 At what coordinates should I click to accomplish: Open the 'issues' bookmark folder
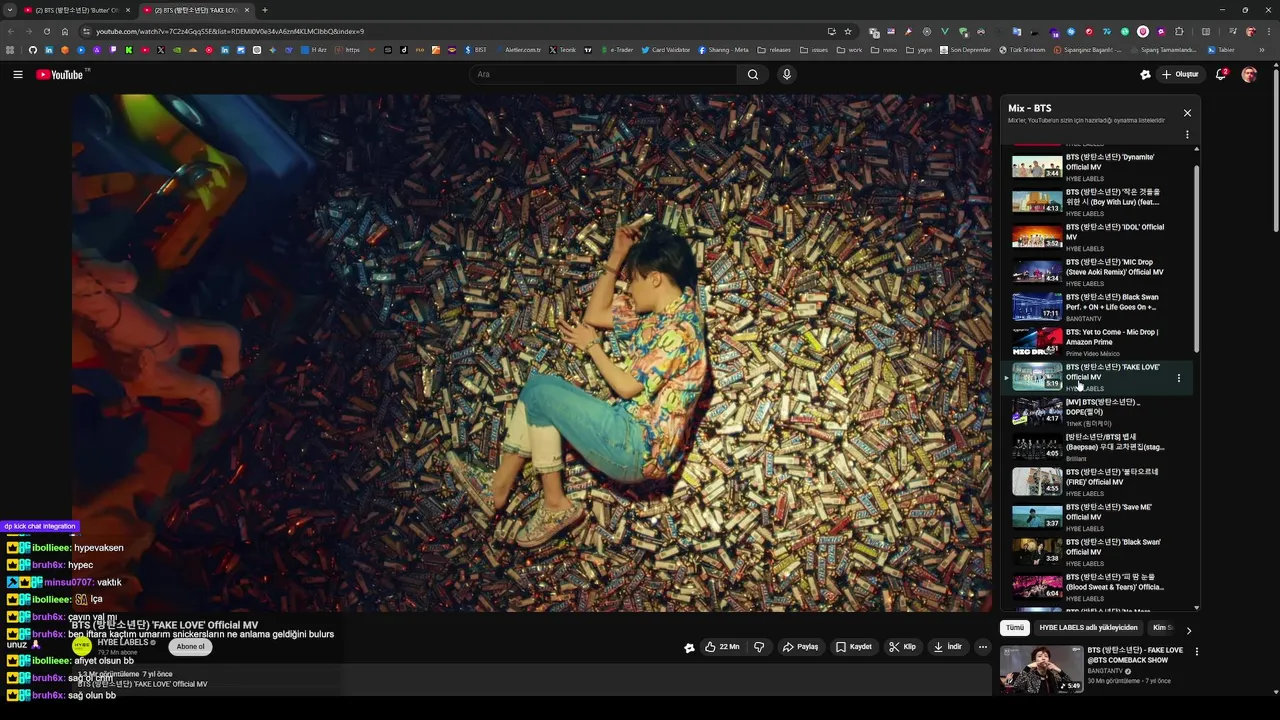coord(814,50)
